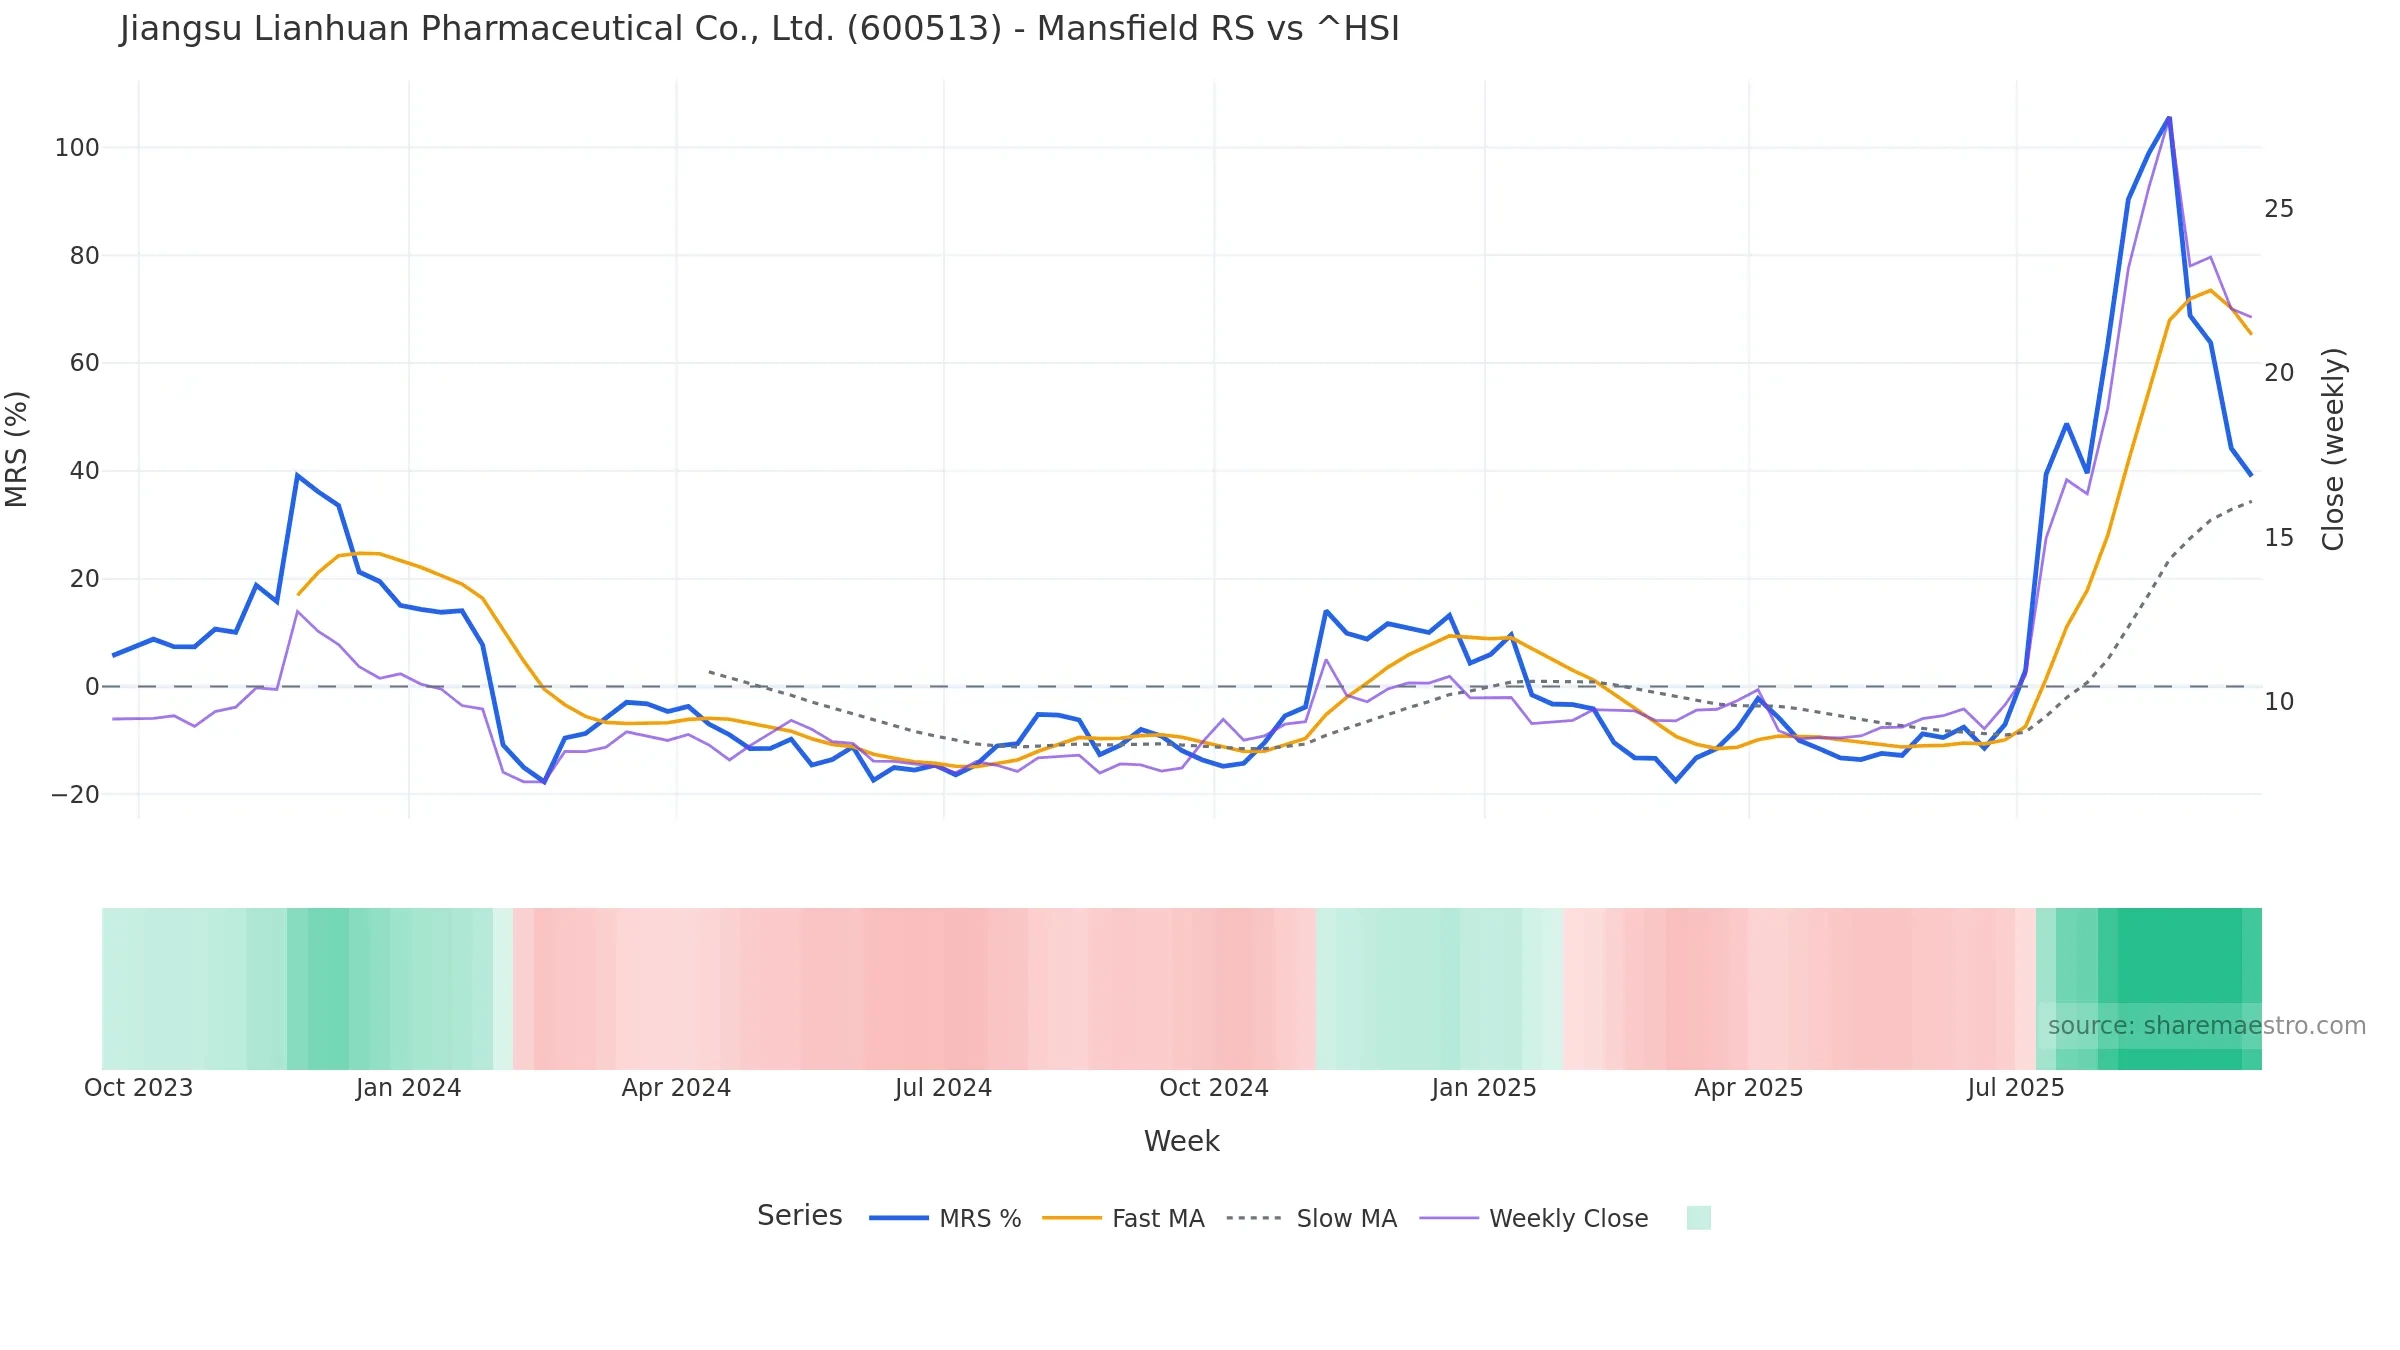The height and width of the screenshot is (1350, 2400).
Task: Click the 'Oct 2023' x-axis label
Action: point(138,1088)
